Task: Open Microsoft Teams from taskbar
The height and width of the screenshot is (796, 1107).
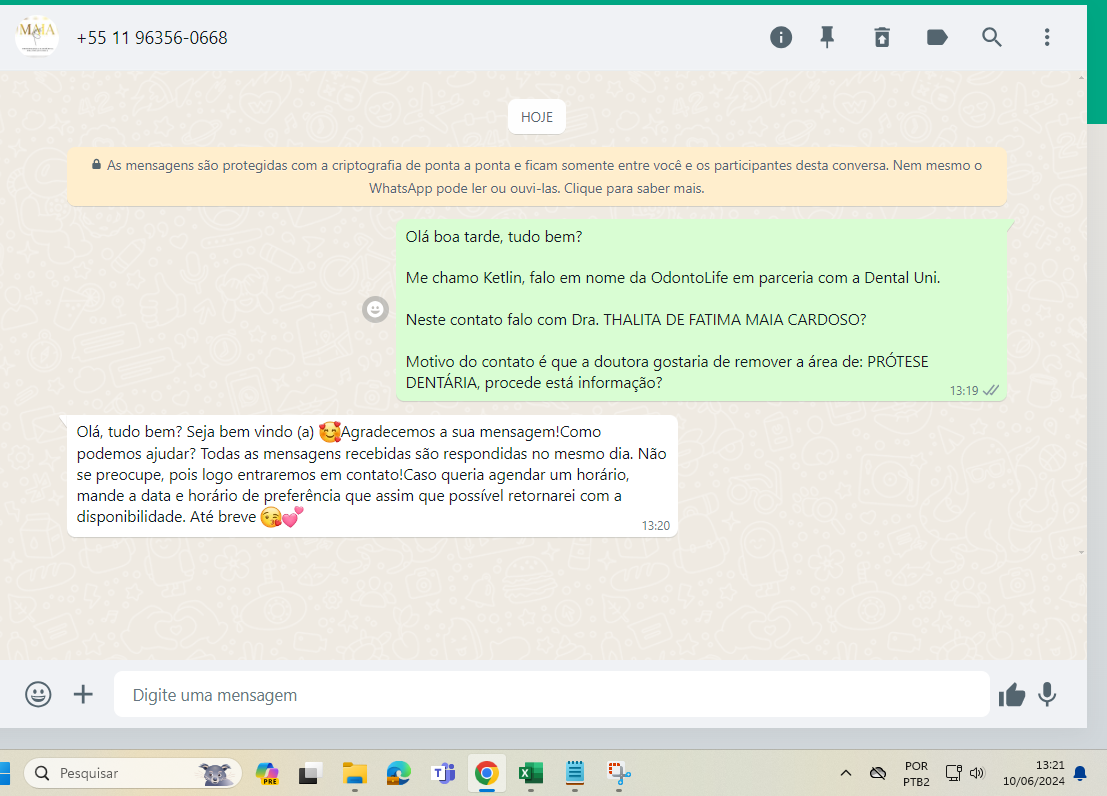Action: [443, 773]
